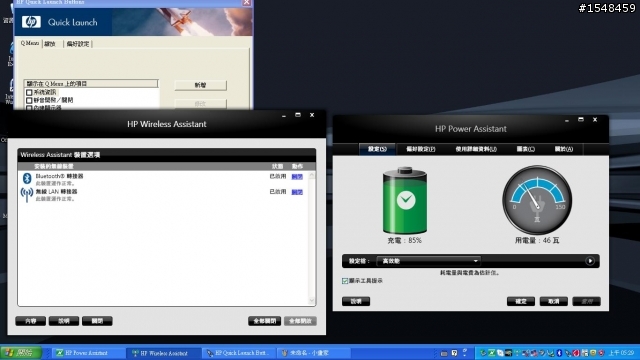Close the HP Quick Launch Buttons window
This screenshot has width=640, height=360.
point(247,2)
